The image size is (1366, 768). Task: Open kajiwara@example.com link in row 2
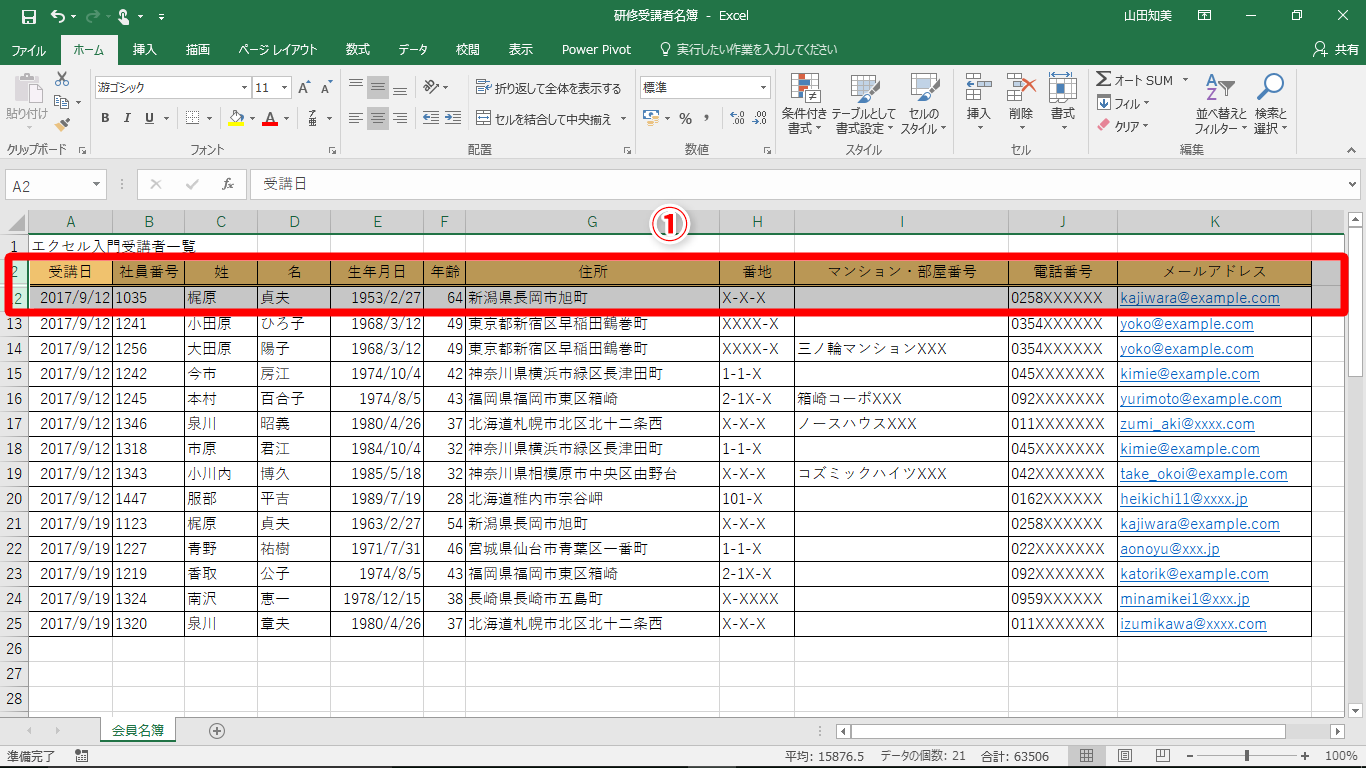(x=1200, y=298)
